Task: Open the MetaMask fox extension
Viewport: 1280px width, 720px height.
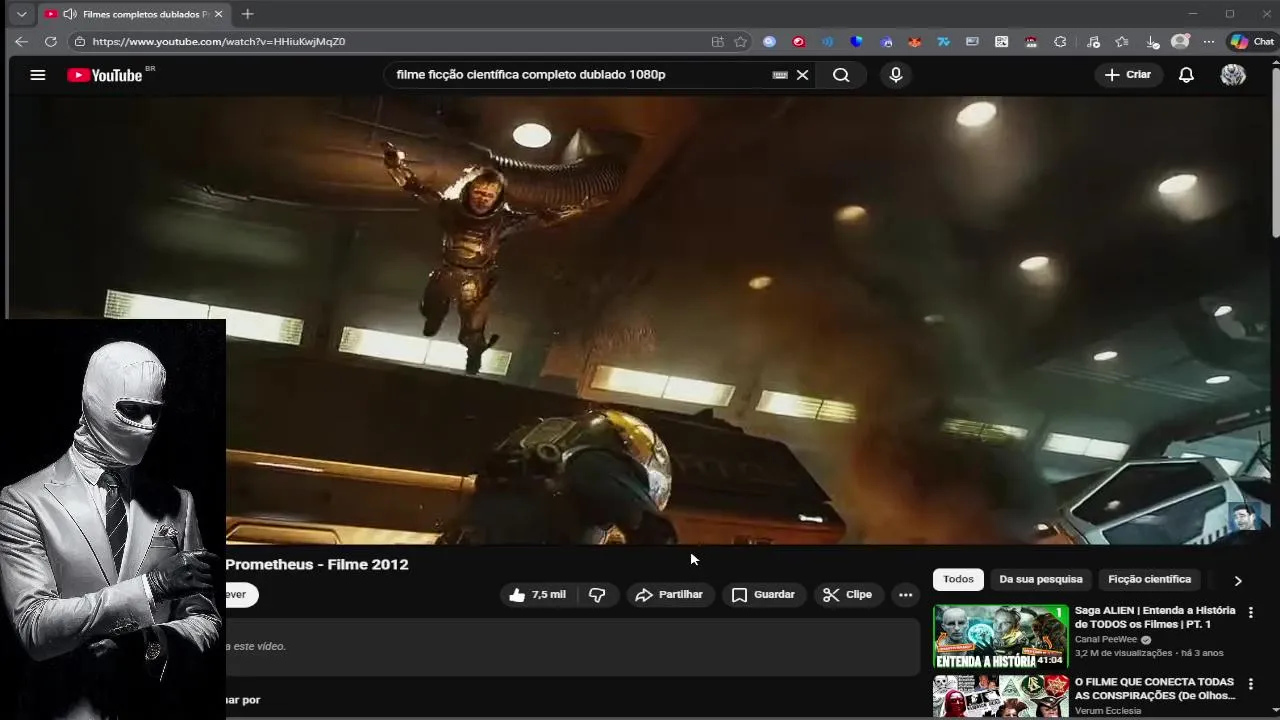Action: [x=915, y=41]
